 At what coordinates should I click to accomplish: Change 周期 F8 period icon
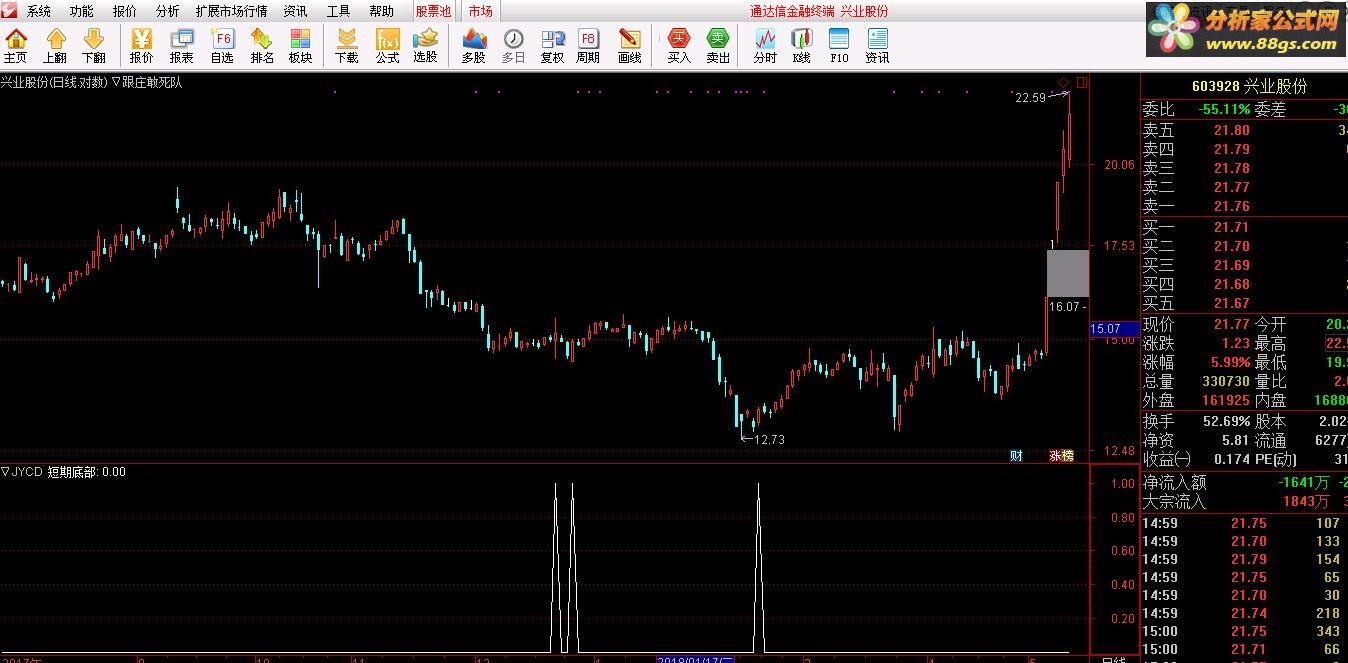tap(588, 46)
